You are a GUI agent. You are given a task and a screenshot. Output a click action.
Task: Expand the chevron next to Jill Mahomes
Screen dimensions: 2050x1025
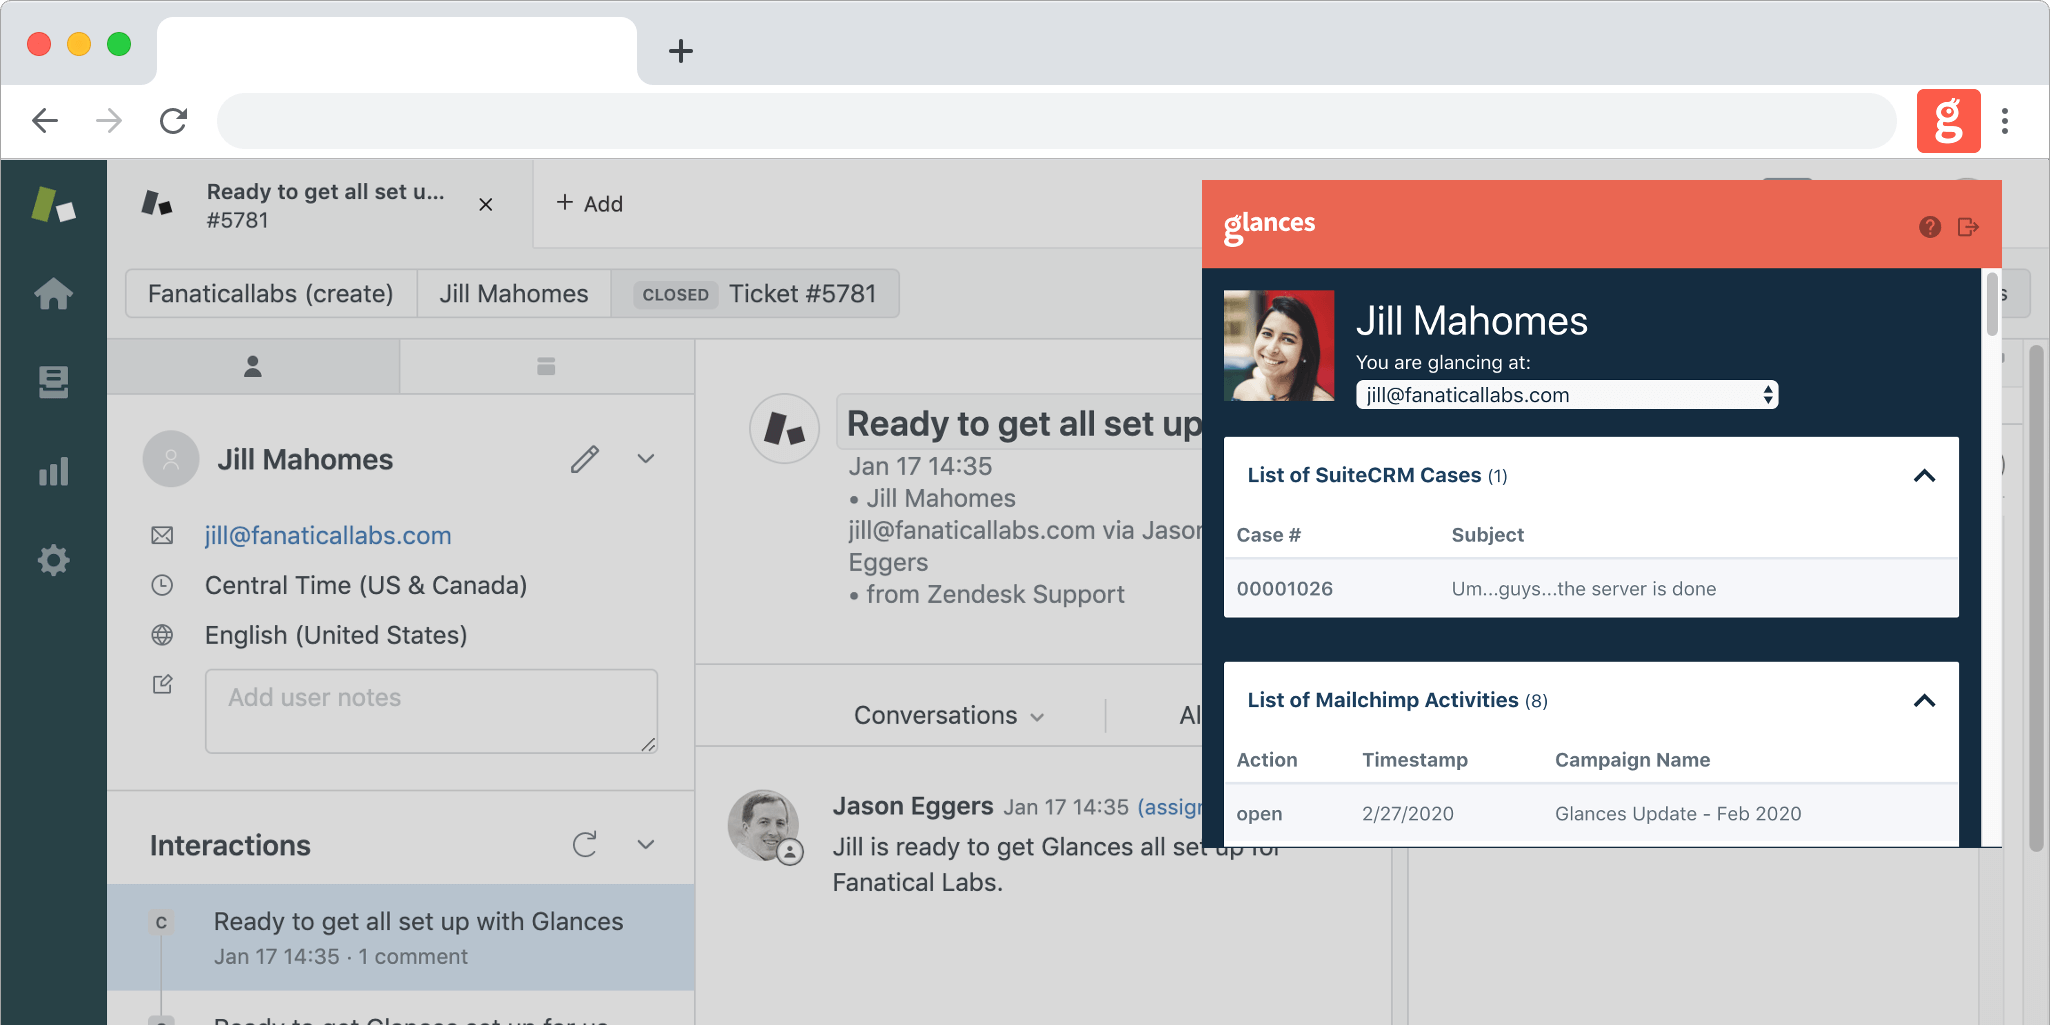point(646,459)
